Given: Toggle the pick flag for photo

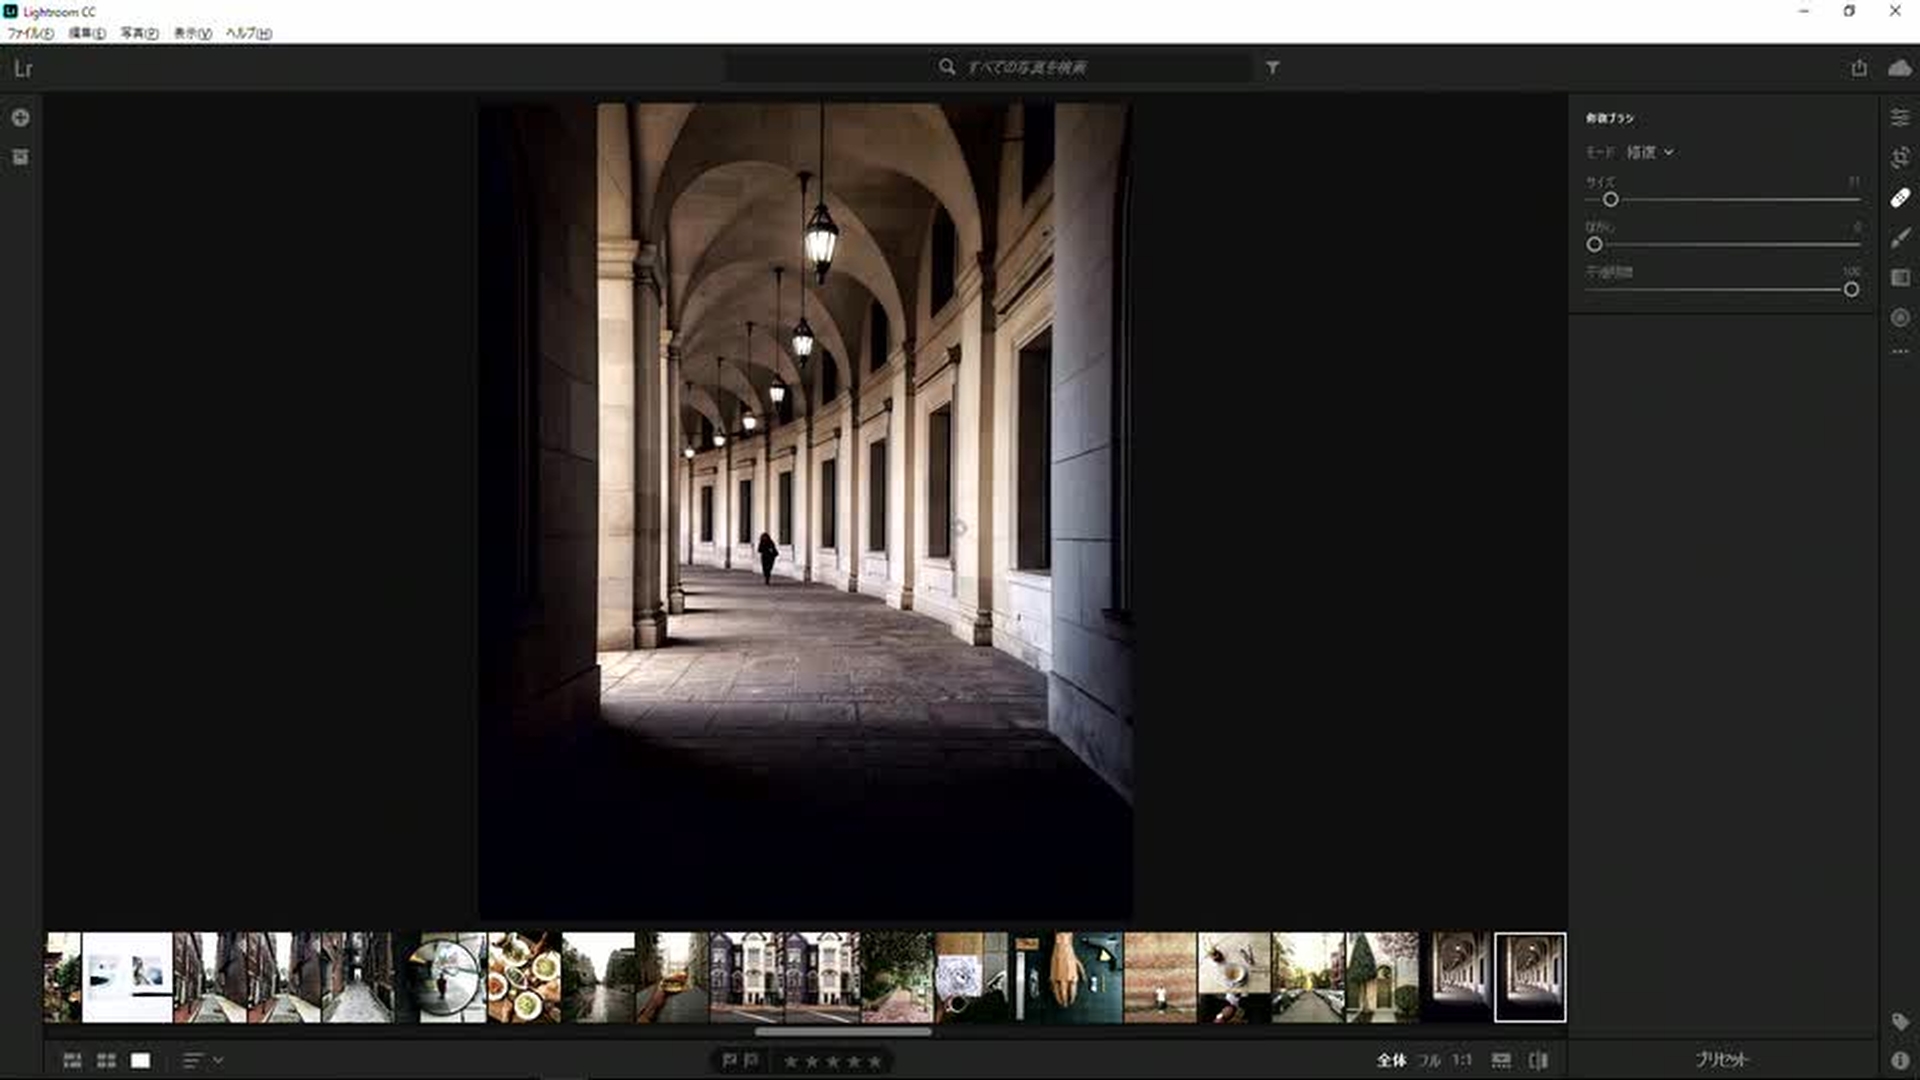Looking at the screenshot, I should coord(729,1061).
